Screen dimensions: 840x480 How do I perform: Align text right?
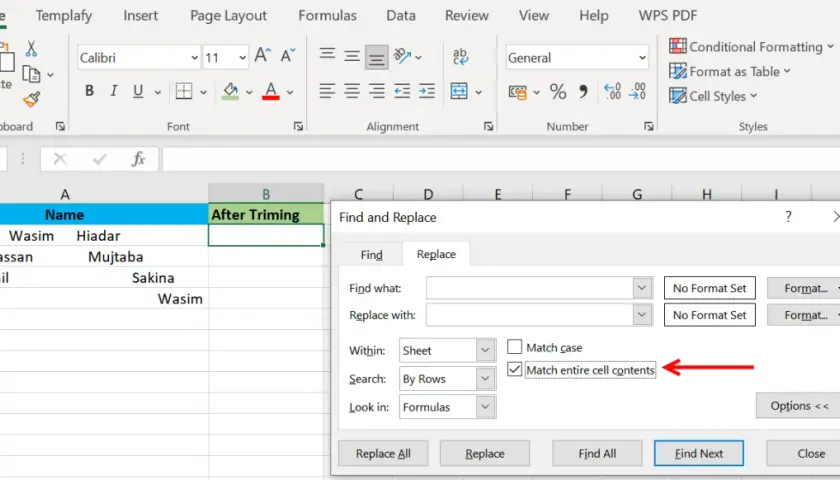[x=377, y=91]
